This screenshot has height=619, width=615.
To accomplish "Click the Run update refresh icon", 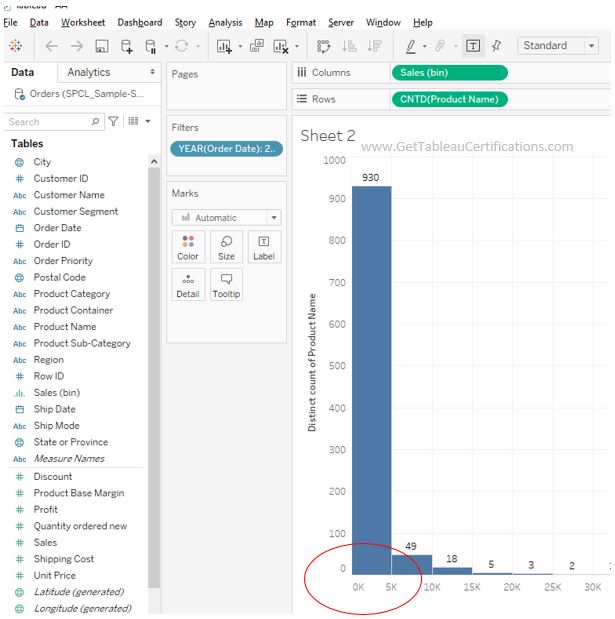I will (x=182, y=46).
